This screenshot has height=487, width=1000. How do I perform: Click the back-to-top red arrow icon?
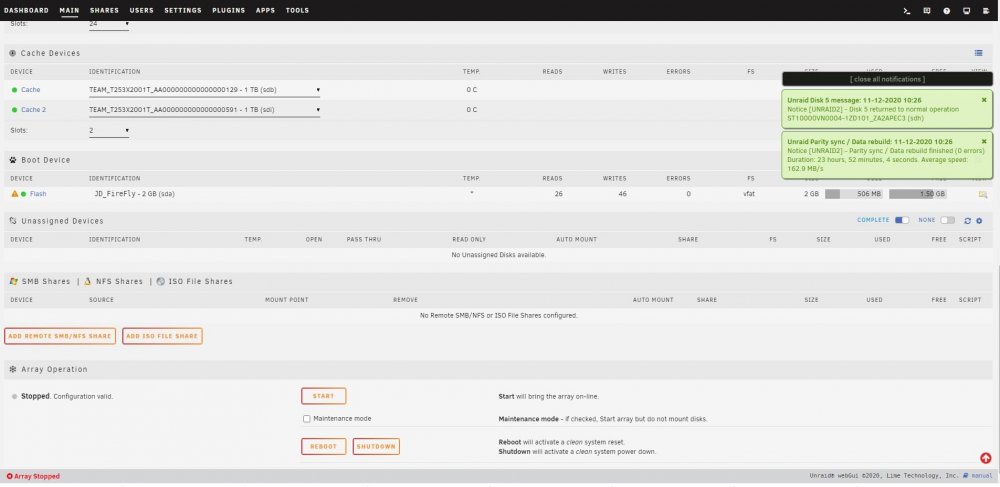coord(986,458)
